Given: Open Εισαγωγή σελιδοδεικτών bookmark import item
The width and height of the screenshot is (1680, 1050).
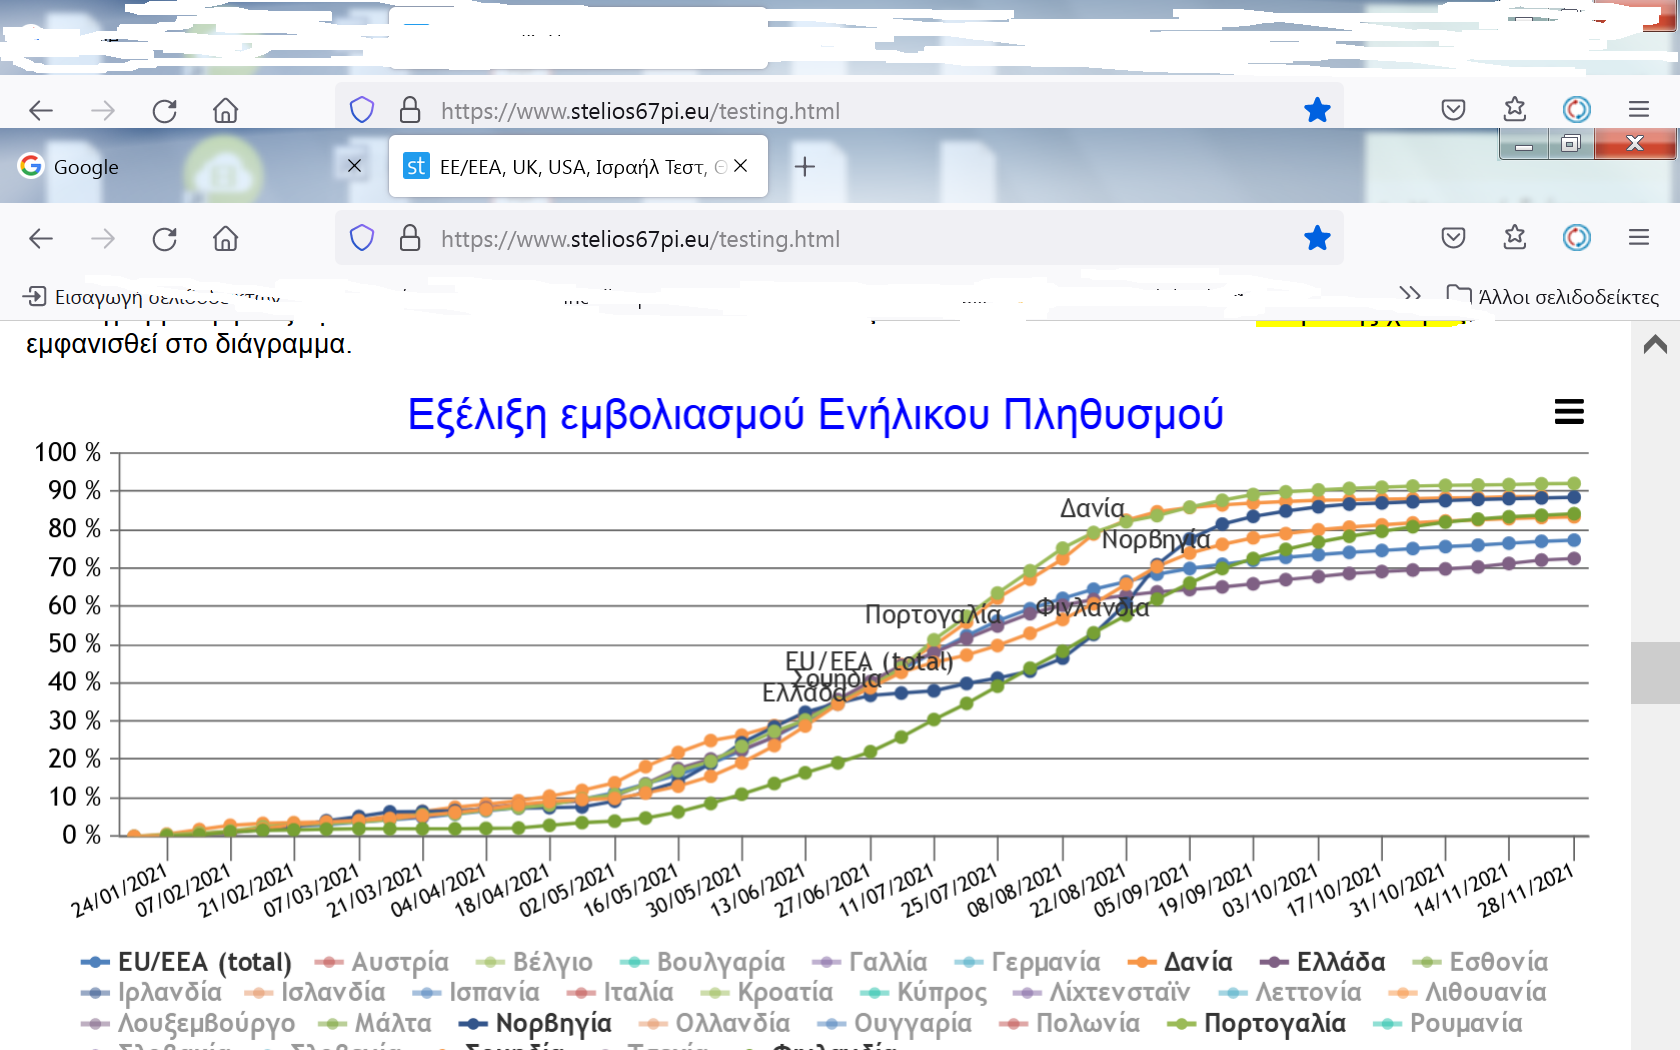Looking at the screenshot, I should [x=150, y=297].
